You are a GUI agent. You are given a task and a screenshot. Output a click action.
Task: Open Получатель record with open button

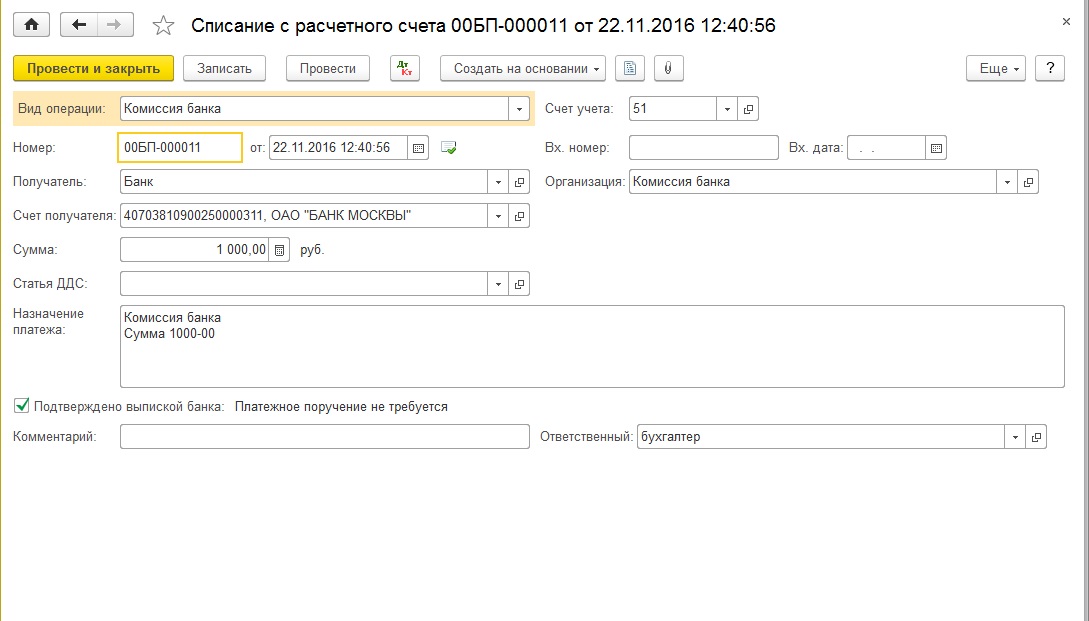(519, 182)
